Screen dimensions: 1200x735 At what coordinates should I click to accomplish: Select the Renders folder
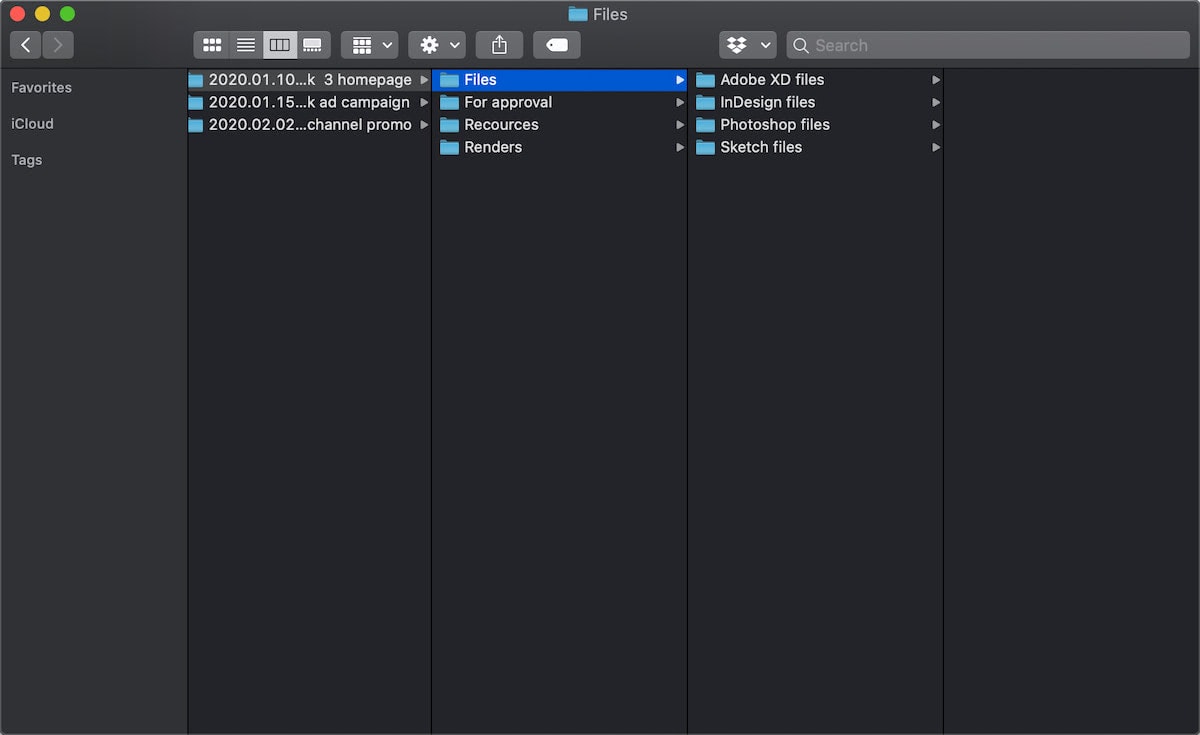click(x=560, y=147)
